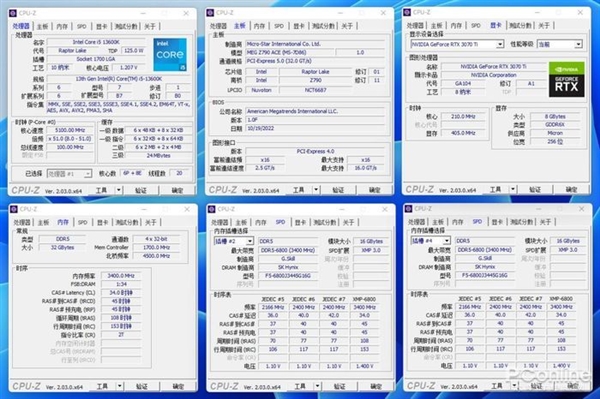The width and height of the screenshot is (600, 399).
Task: Click CPU-Z app icon in mainboard window title
Action: tap(210, 13)
